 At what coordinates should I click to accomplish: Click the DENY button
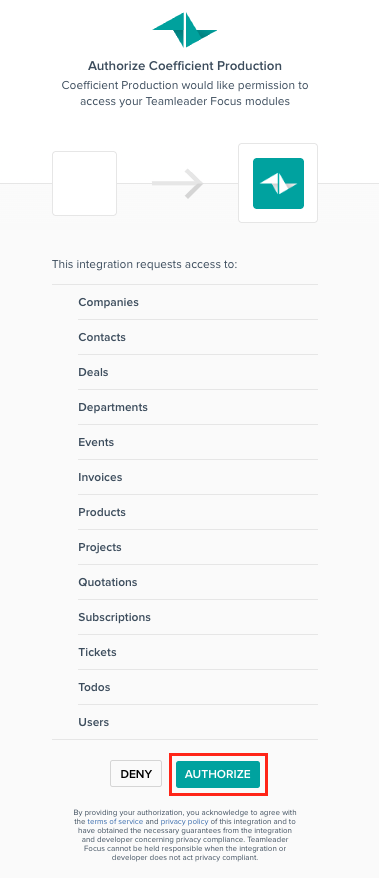pyautogui.click(x=136, y=774)
